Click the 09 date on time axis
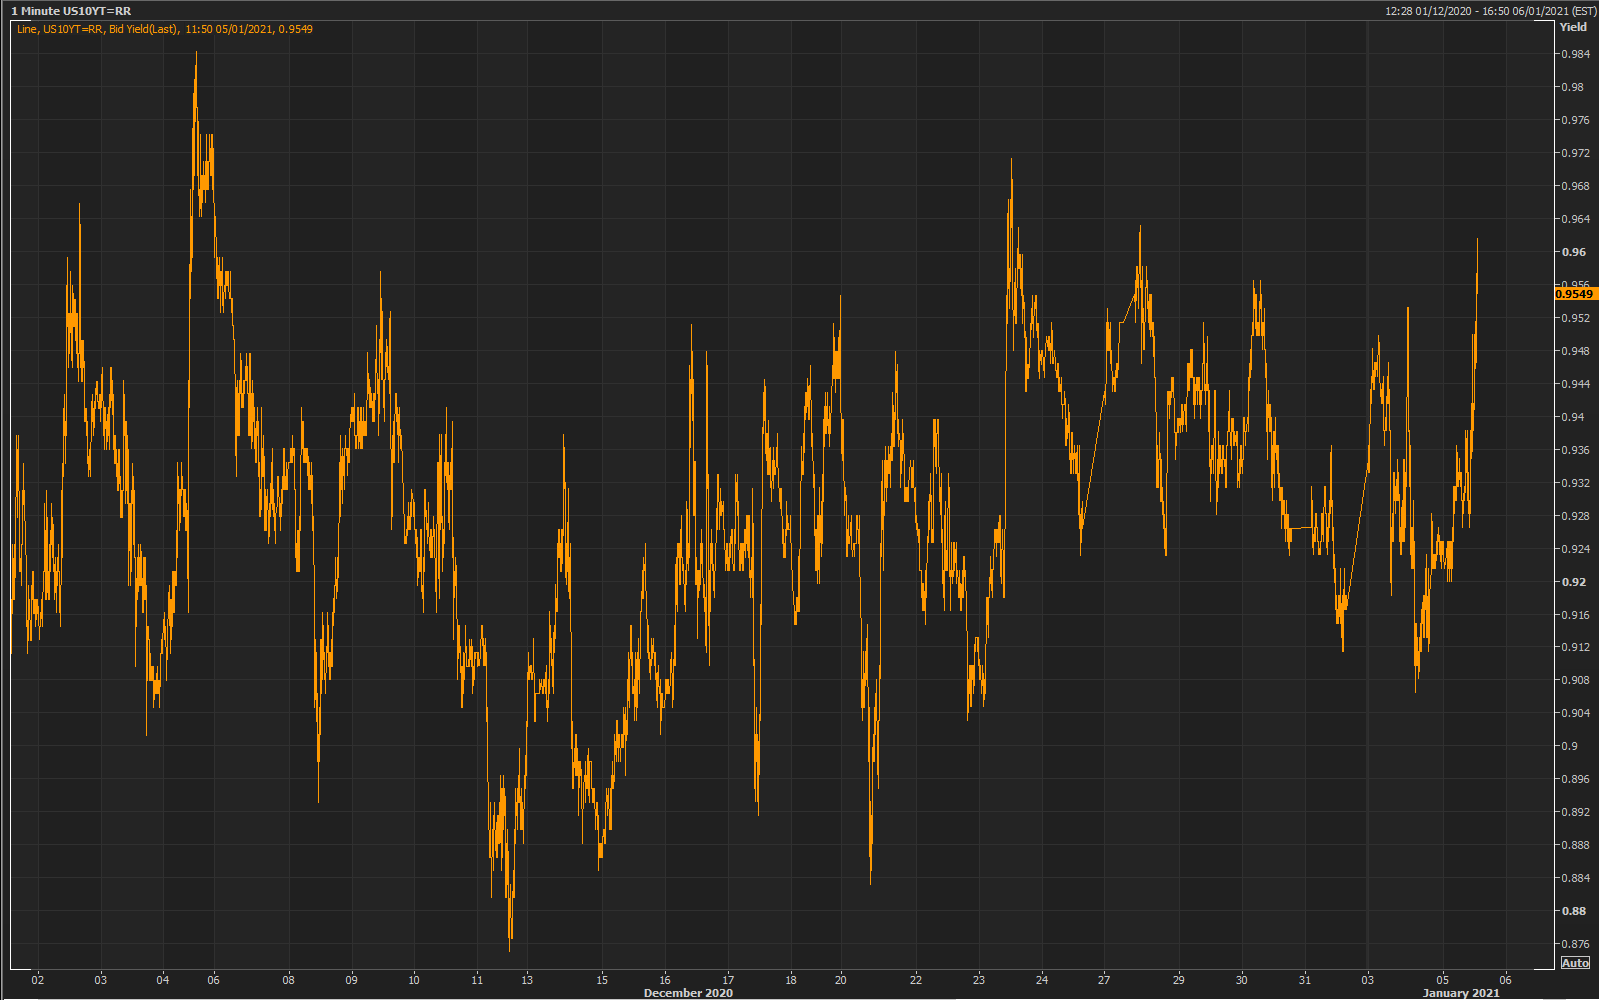This screenshot has height=1000, width=1599. pyautogui.click(x=351, y=980)
